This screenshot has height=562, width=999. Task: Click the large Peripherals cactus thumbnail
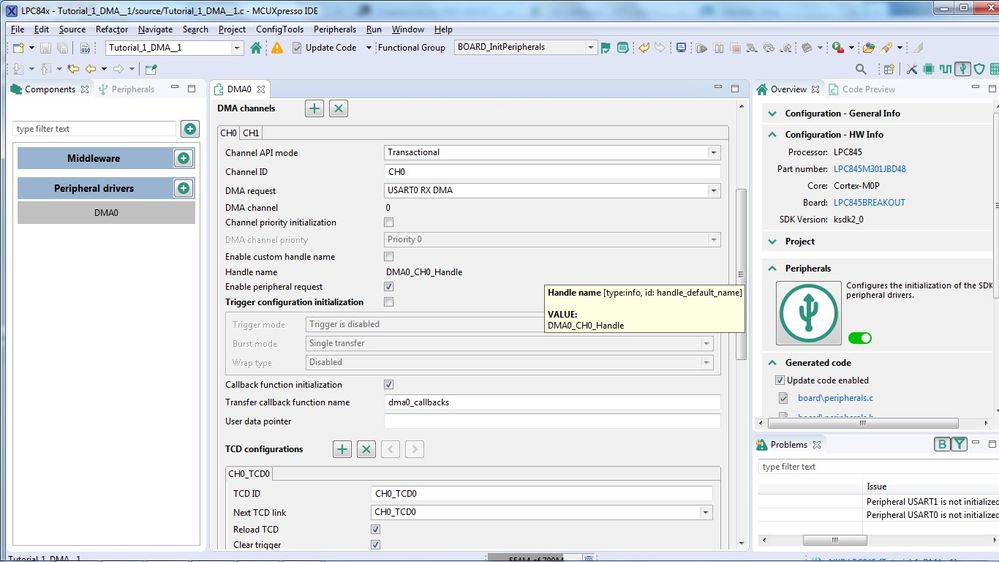click(809, 313)
